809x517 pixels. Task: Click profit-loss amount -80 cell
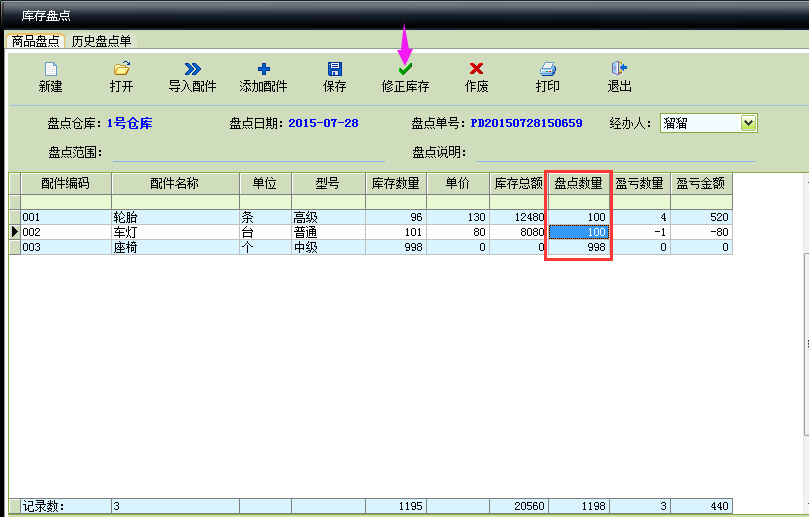pyautogui.click(x=701, y=232)
